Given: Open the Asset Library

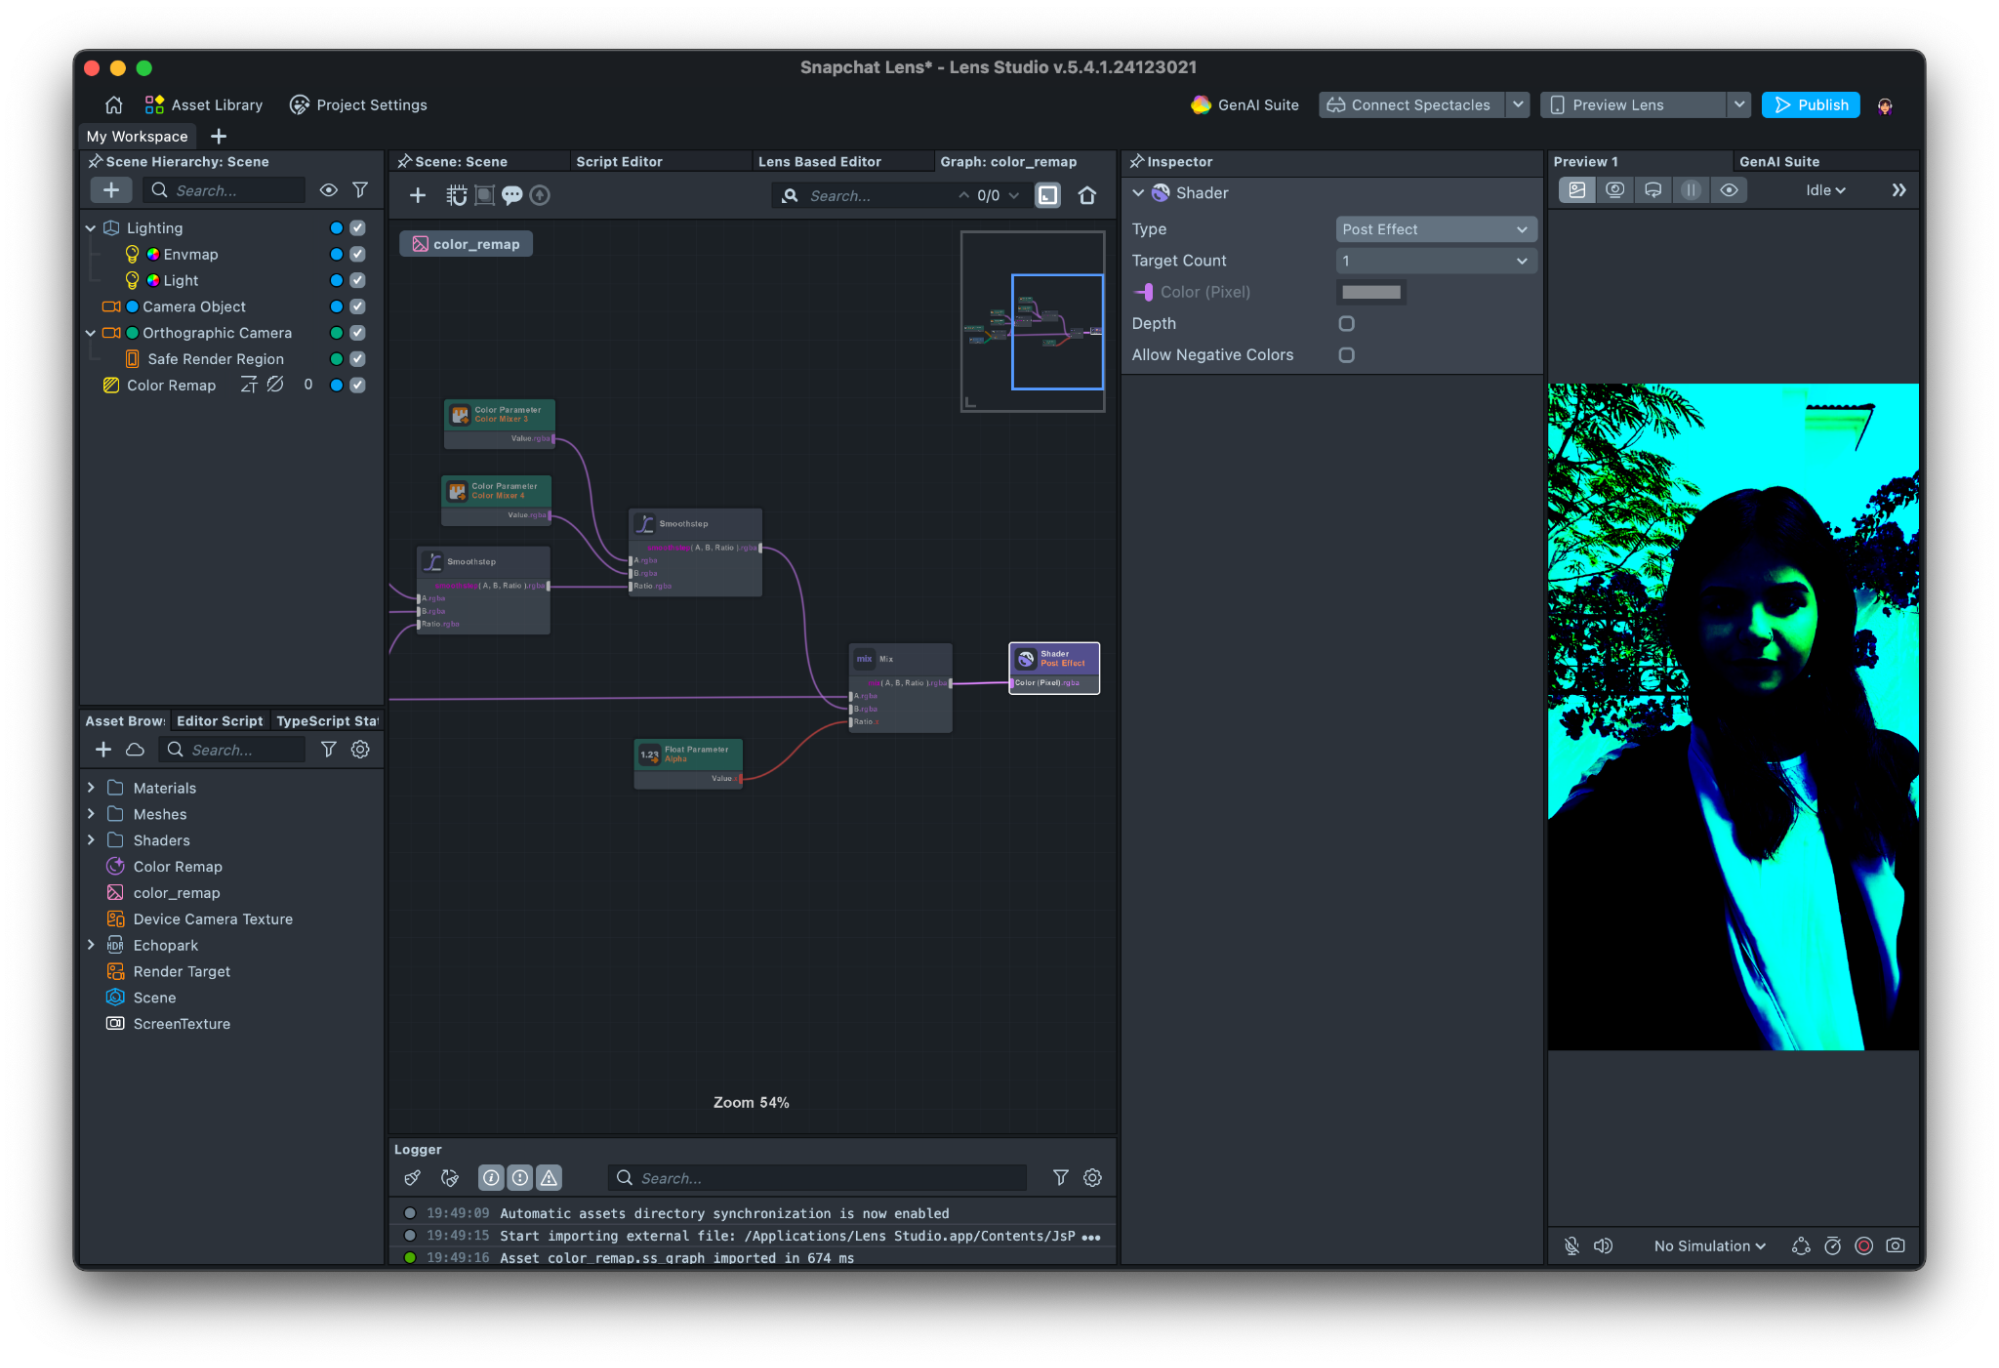Looking at the screenshot, I should coord(204,105).
